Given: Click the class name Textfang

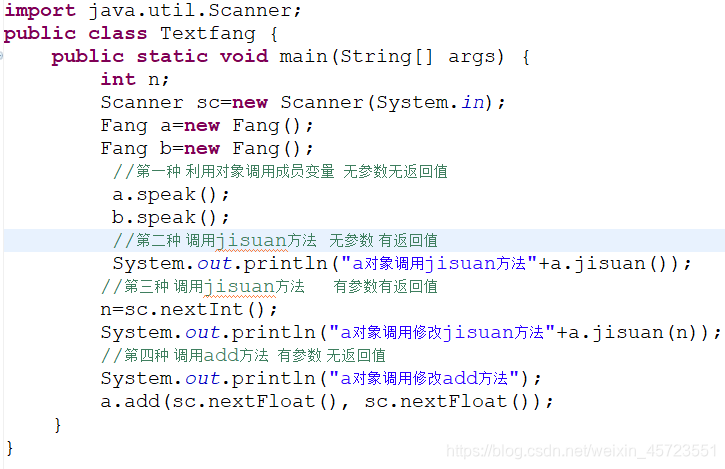Looking at the screenshot, I should click(208, 33).
